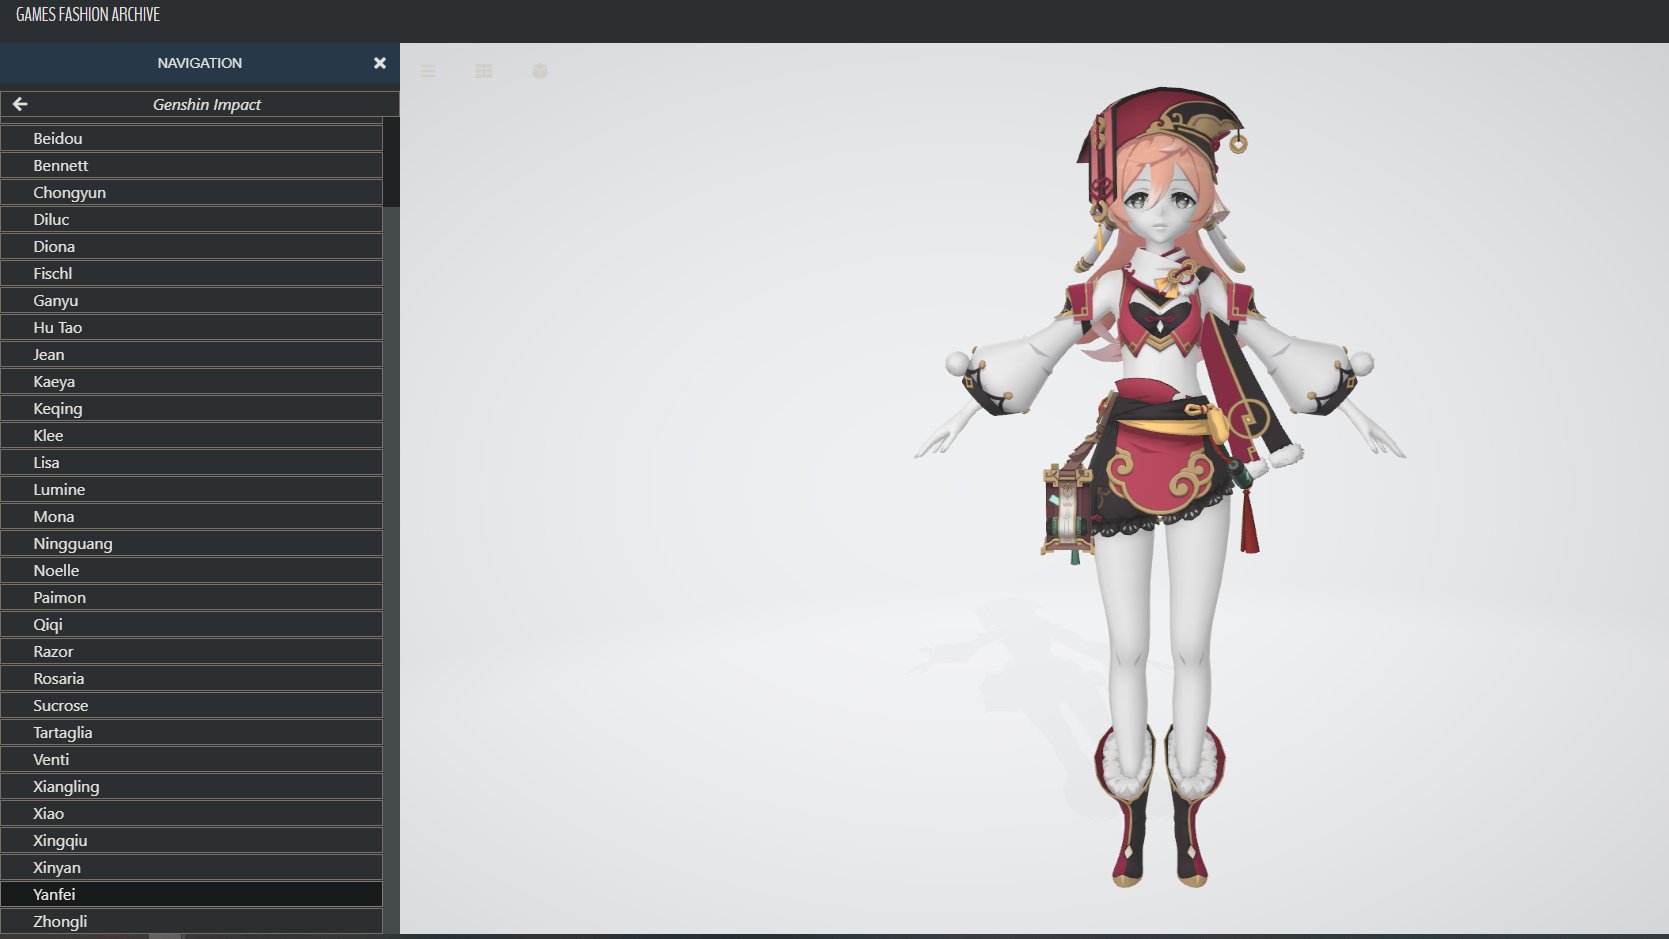Open Diona's model page
The width and height of the screenshot is (1669, 939).
pyautogui.click(x=191, y=246)
